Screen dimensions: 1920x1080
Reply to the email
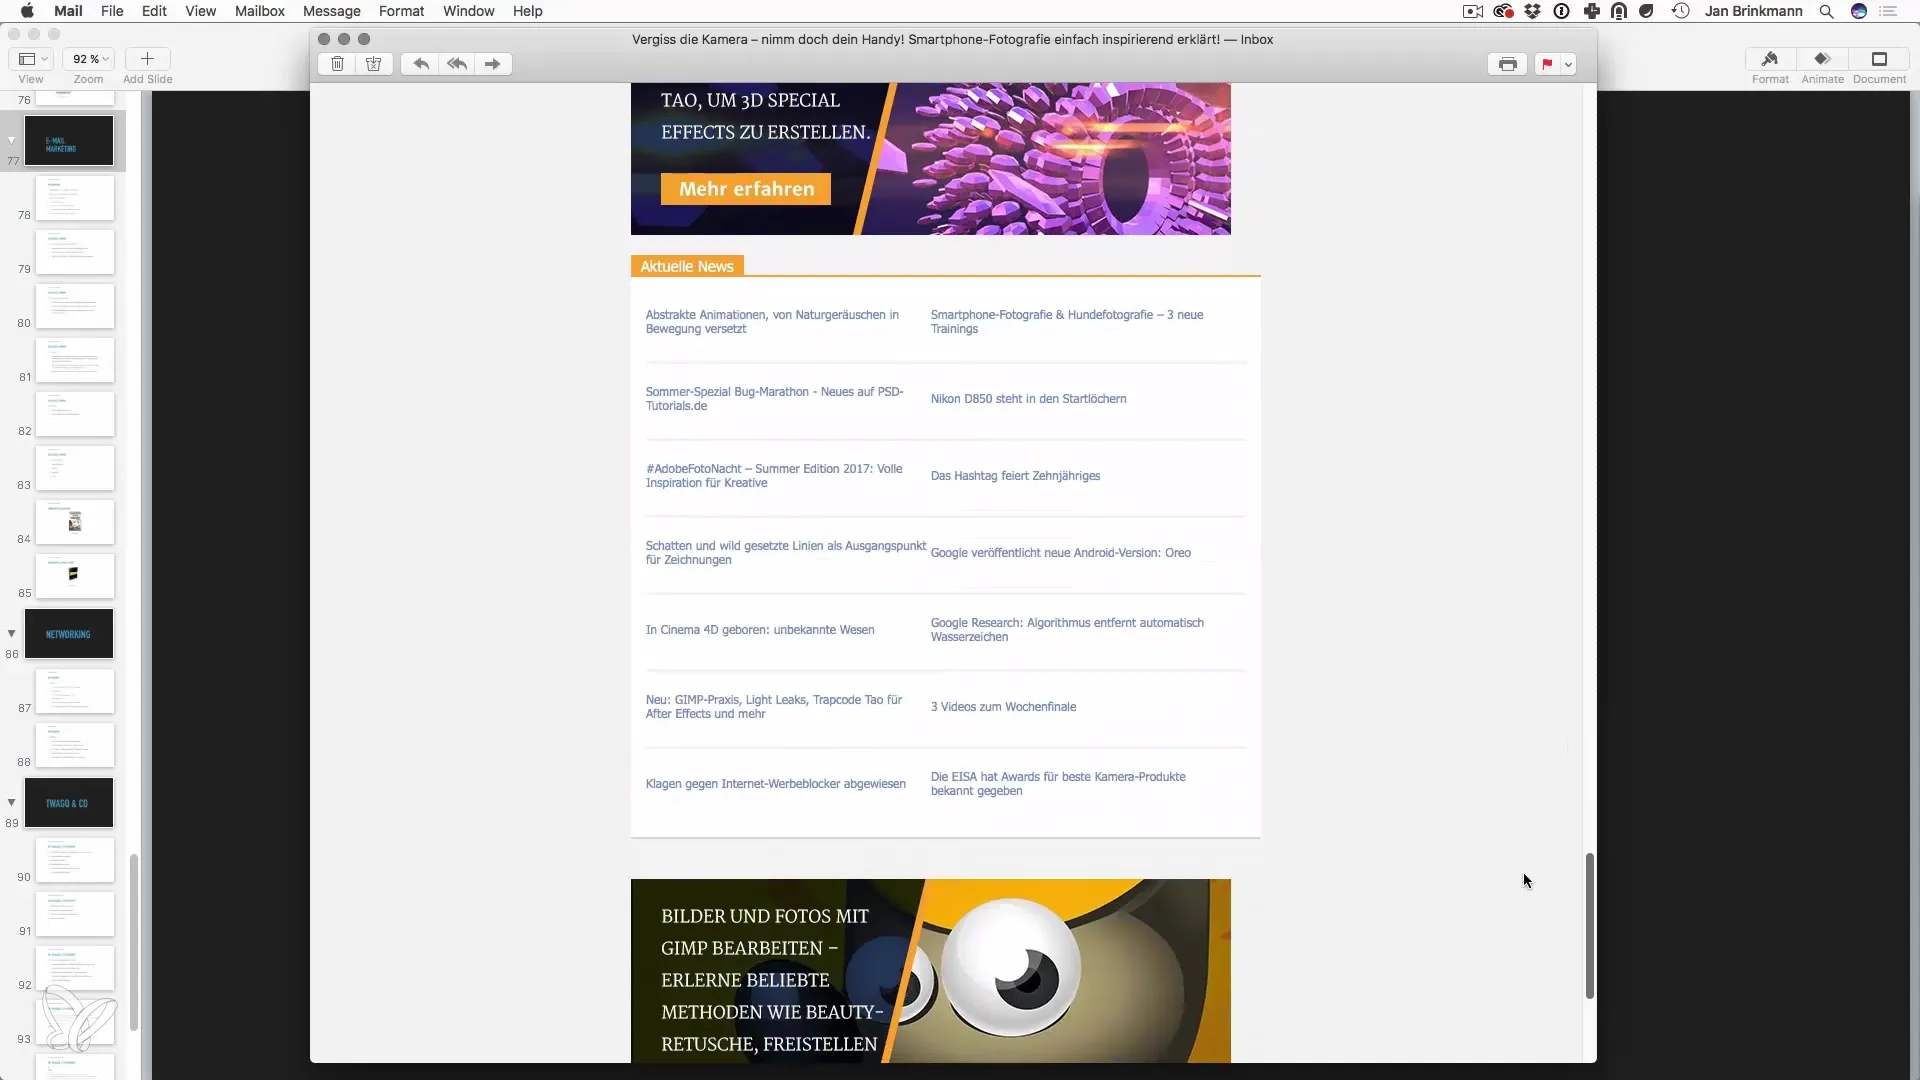tap(421, 64)
